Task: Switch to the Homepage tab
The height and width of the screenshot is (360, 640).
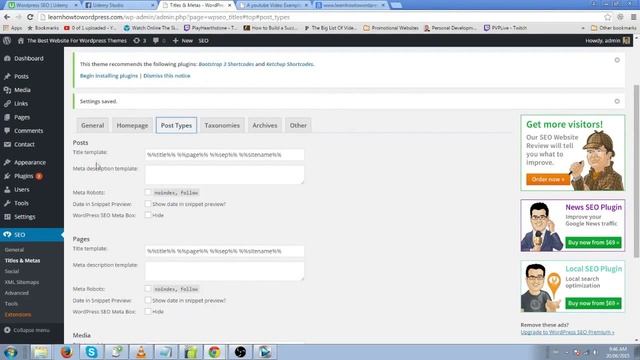Action: click(x=132, y=125)
